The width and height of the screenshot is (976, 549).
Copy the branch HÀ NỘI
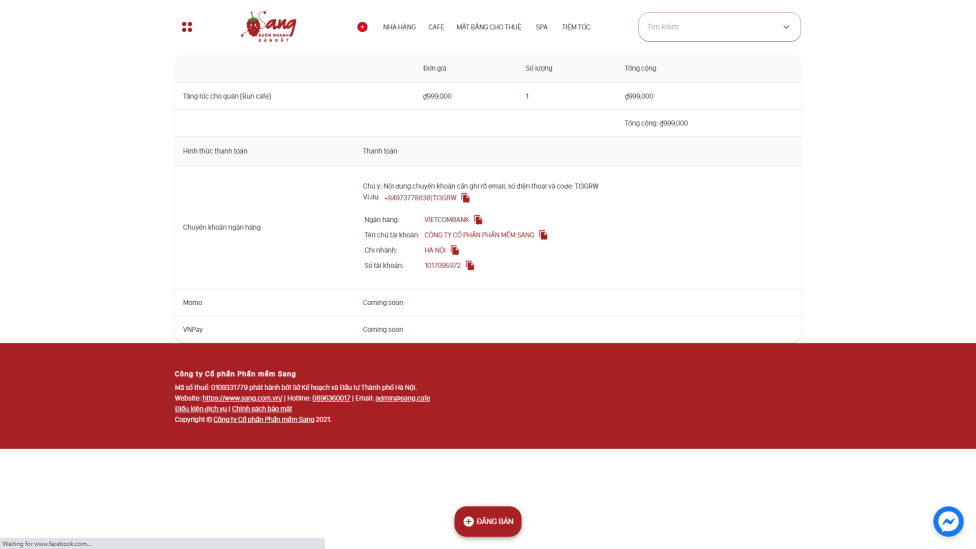pos(454,250)
